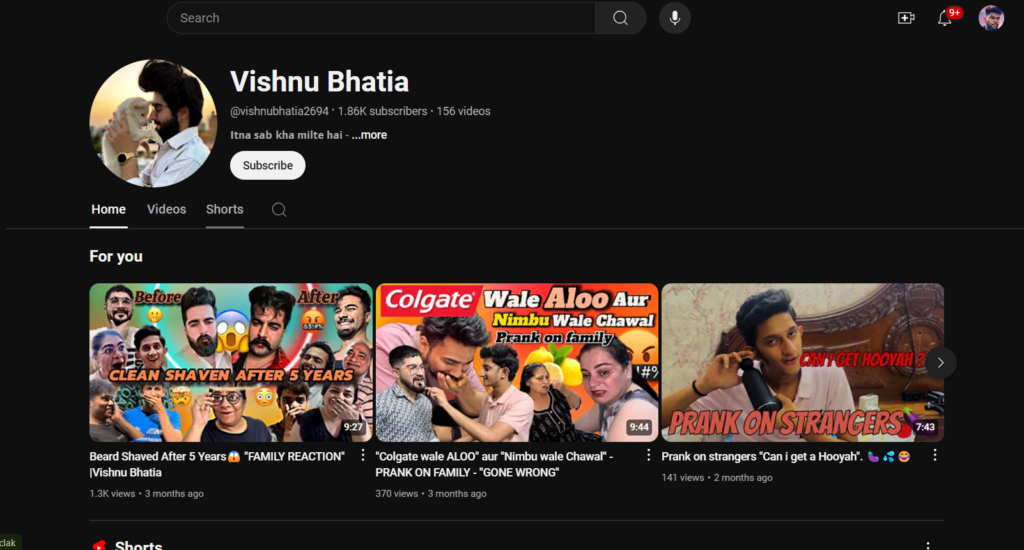Activate voice search microphone icon
Image resolution: width=1024 pixels, height=550 pixels.
675,18
